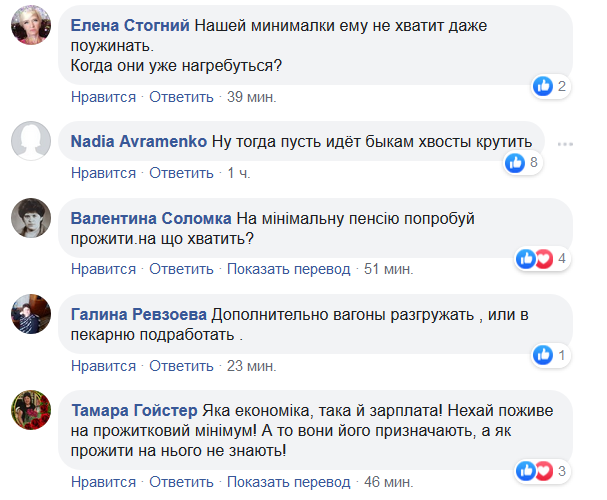
Task: Open Галина Ревзоева's profile photo
Action: click(x=31, y=313)
